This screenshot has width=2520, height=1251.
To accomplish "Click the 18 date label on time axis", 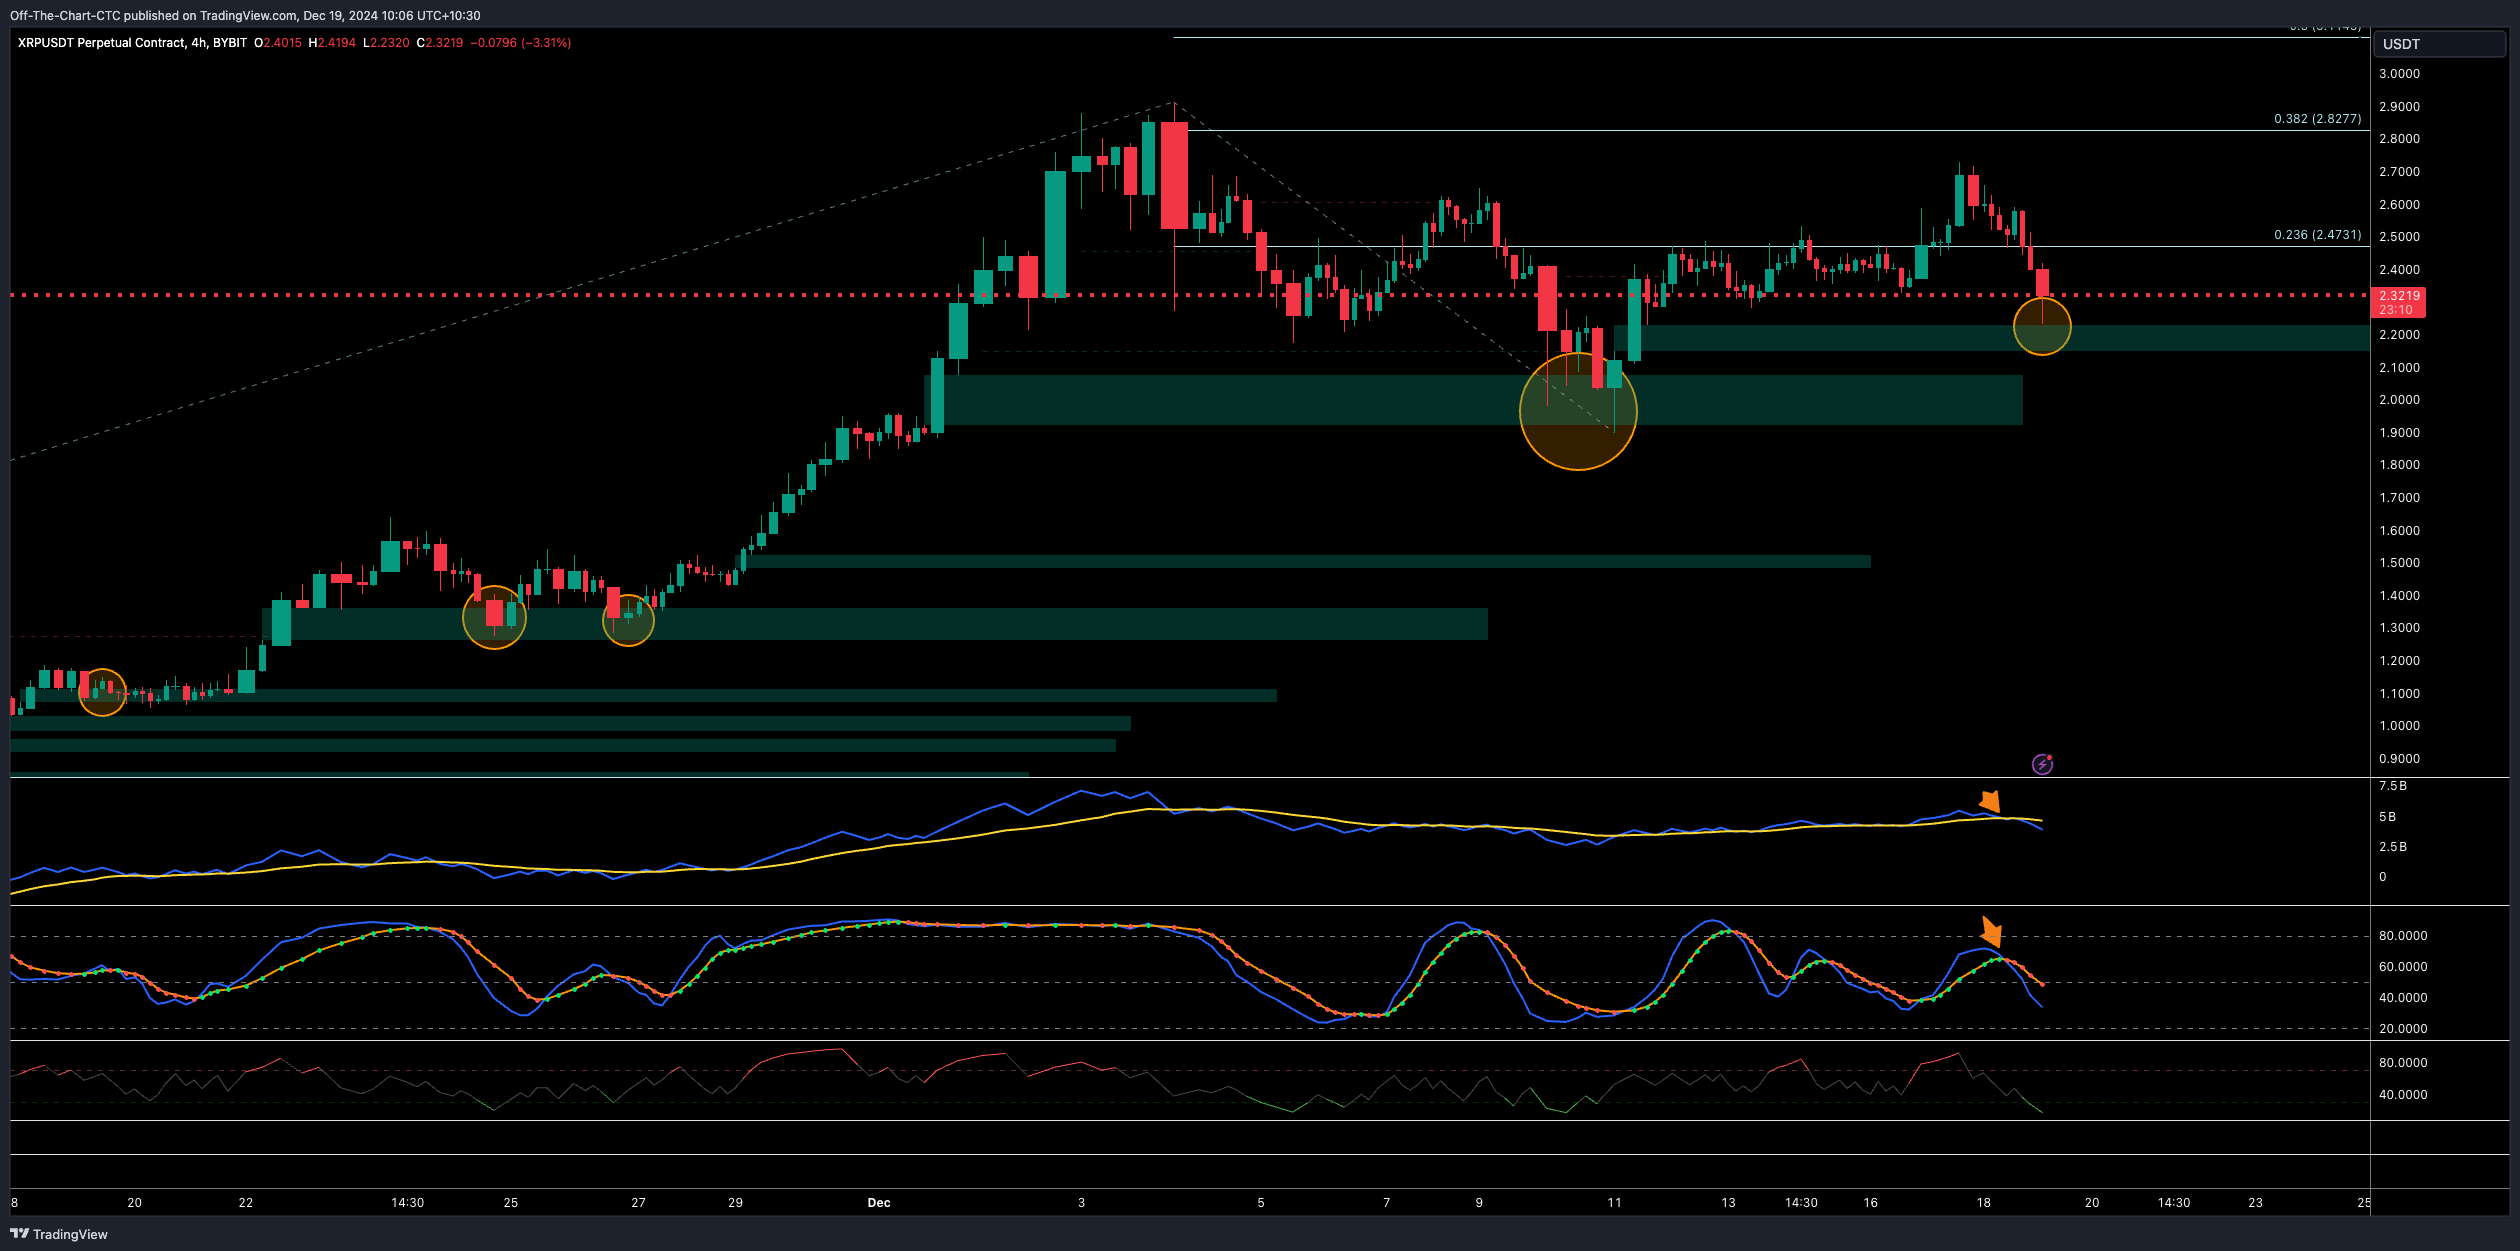I will coord(1984,1203).
